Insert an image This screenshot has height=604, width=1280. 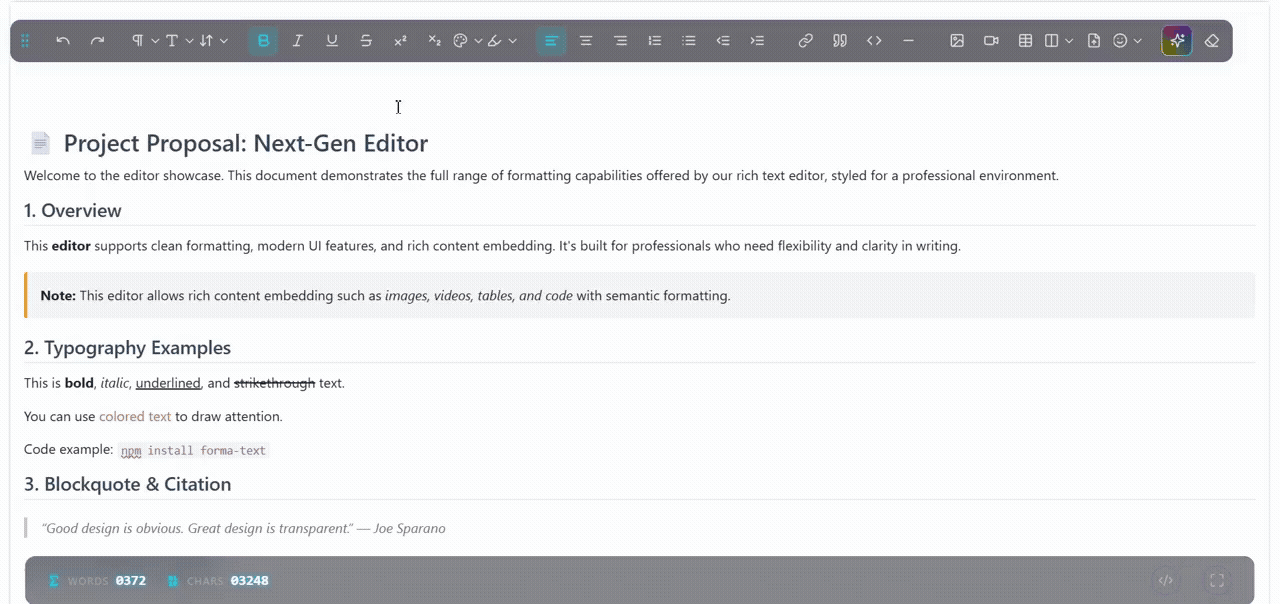click(x=957, y=41)
